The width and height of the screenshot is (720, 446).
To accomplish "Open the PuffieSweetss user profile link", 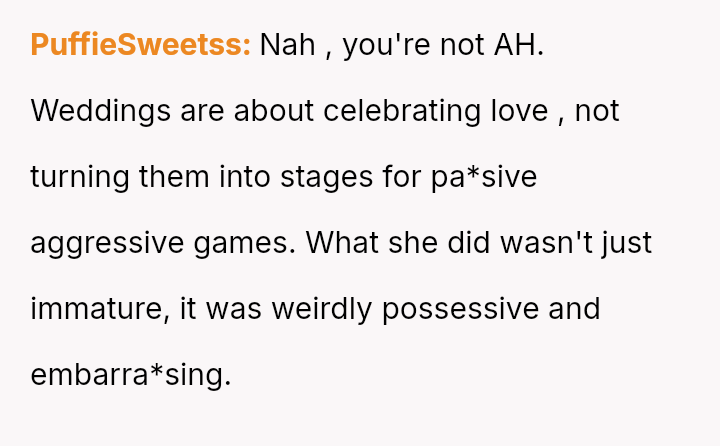I will pyautogui.click(x=140, y=45).
